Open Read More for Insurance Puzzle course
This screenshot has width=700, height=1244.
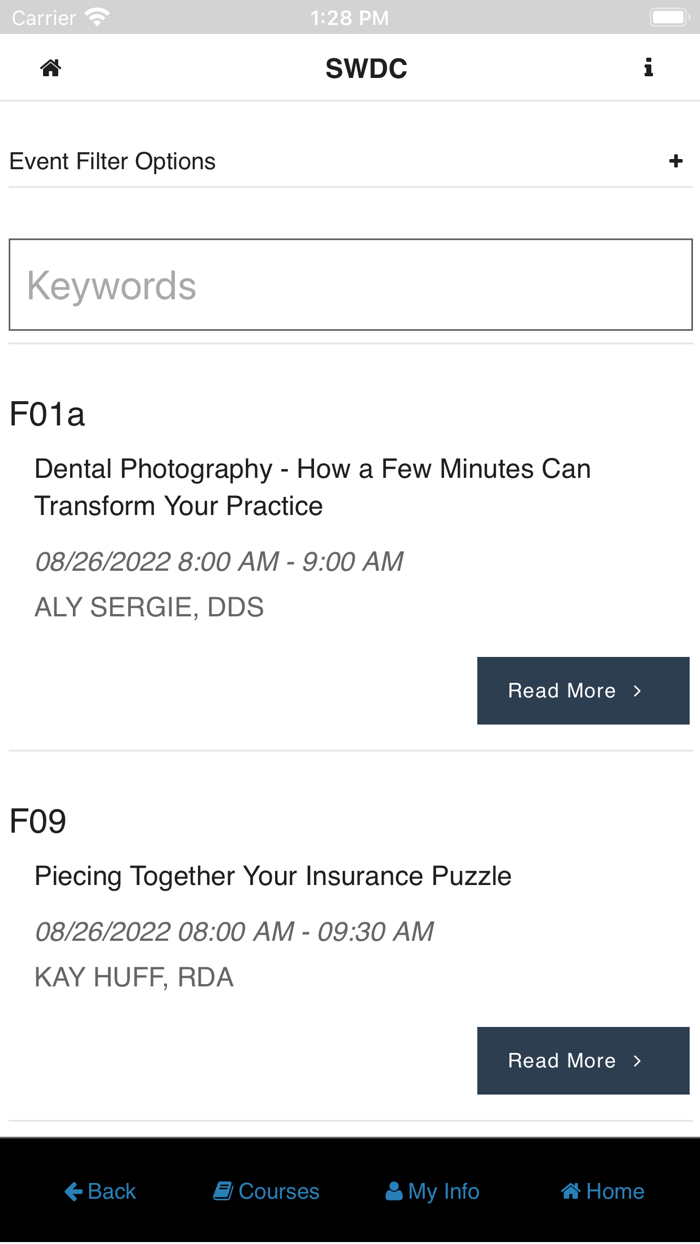(582, 1060)
